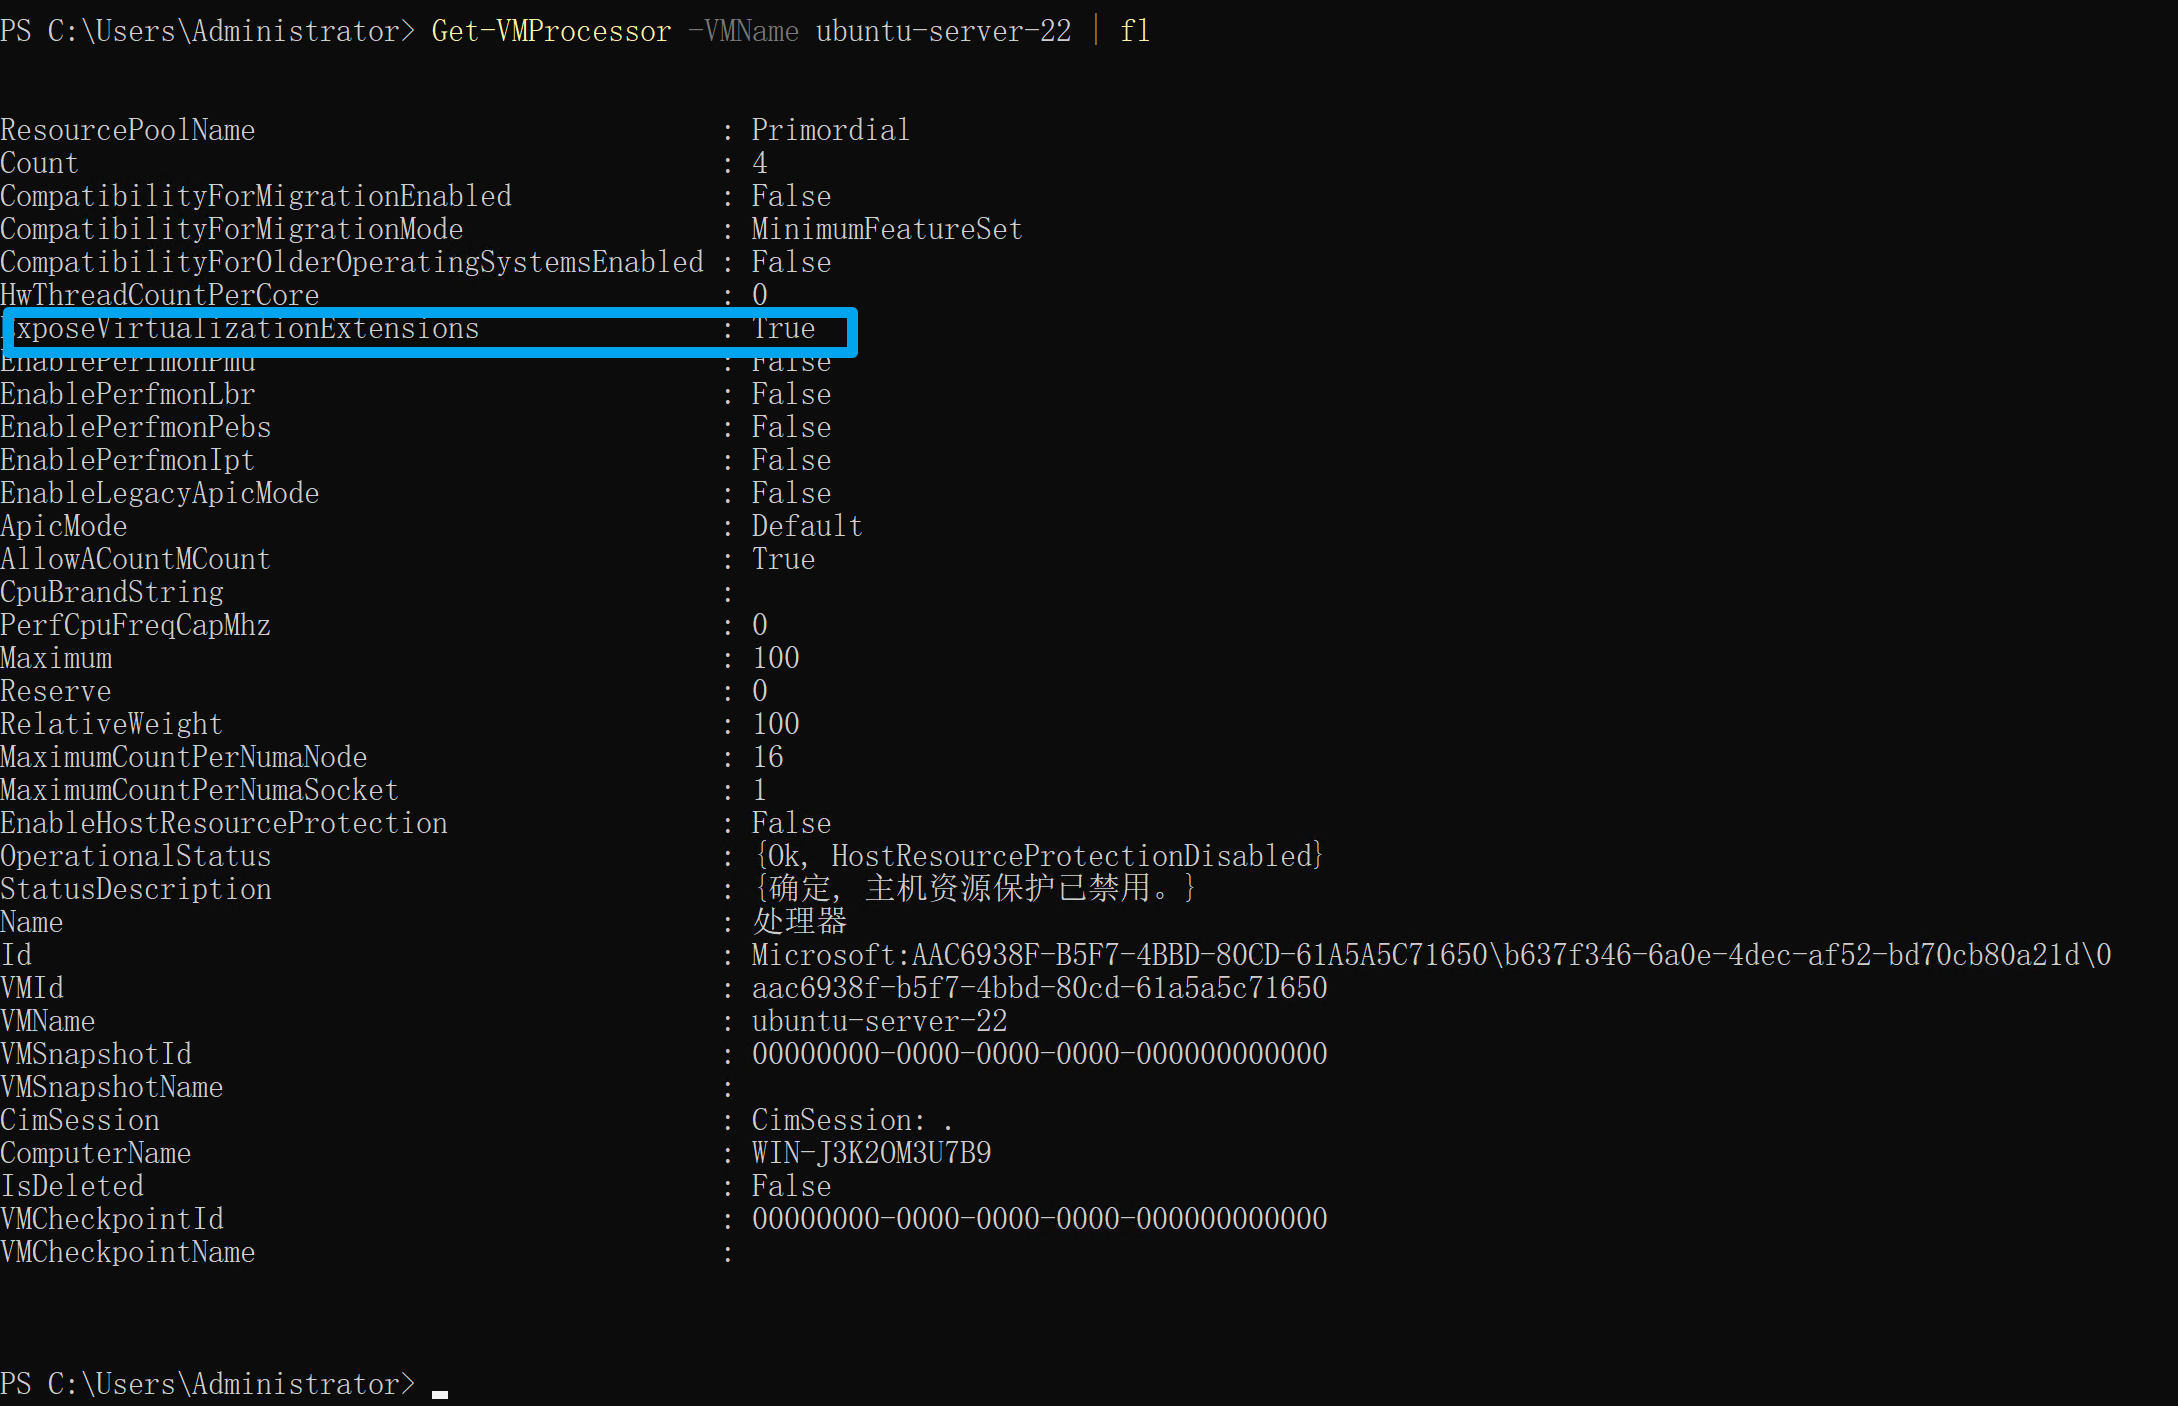This screenshot has width=2178, height=1406.
Task: Select the Name value 处理器
Action: [x=800, y=921]
